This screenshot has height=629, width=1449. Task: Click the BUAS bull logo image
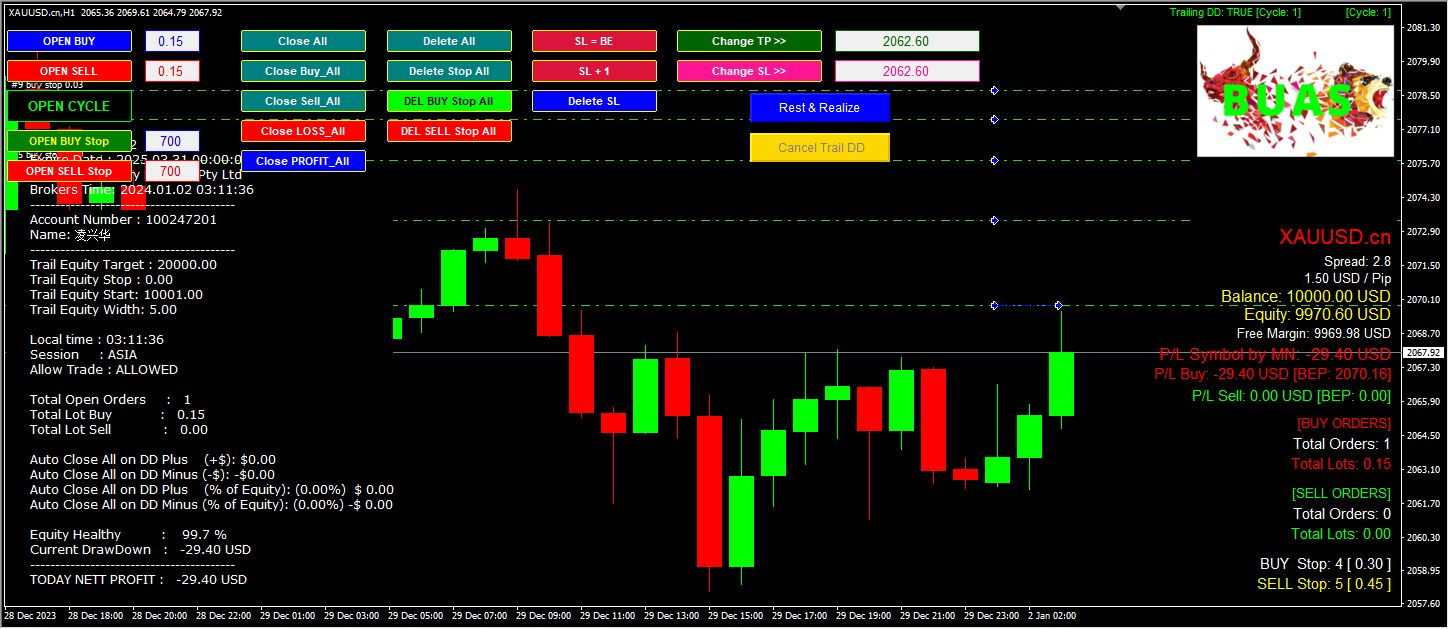pos(1295,91)
